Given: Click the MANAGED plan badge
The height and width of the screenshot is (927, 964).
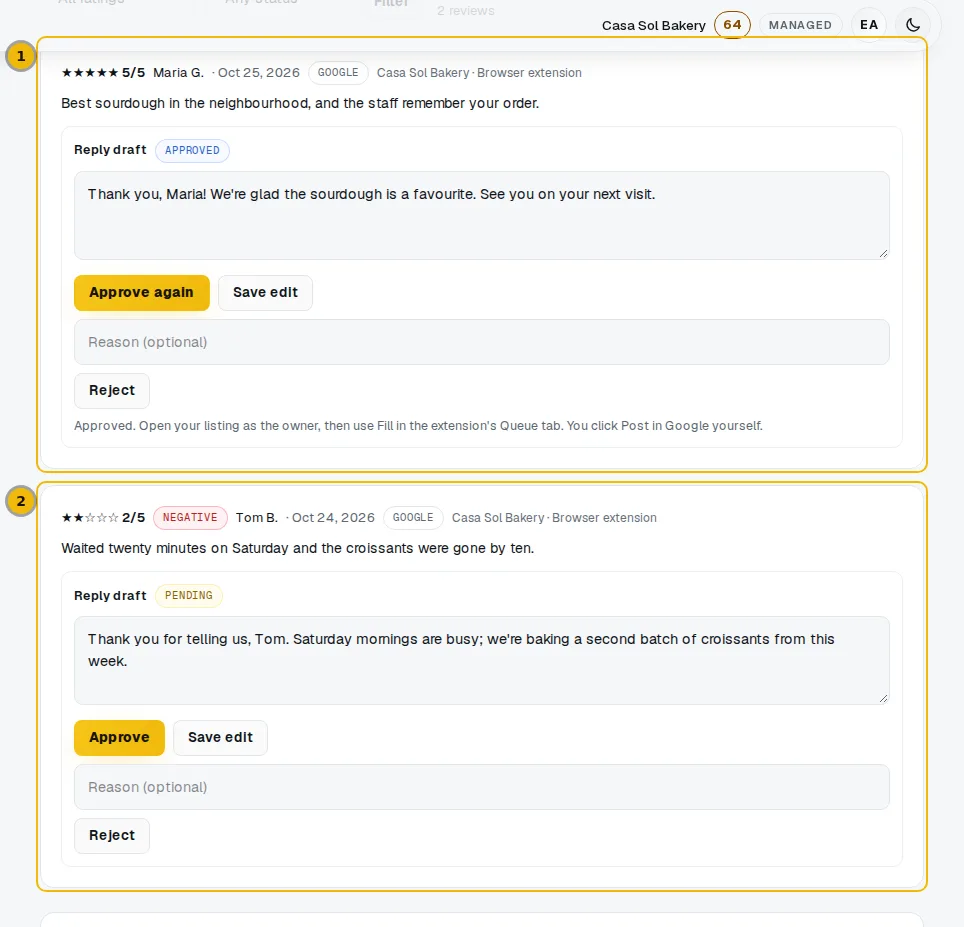Looking at the screenshot, I should pos(800,25).
